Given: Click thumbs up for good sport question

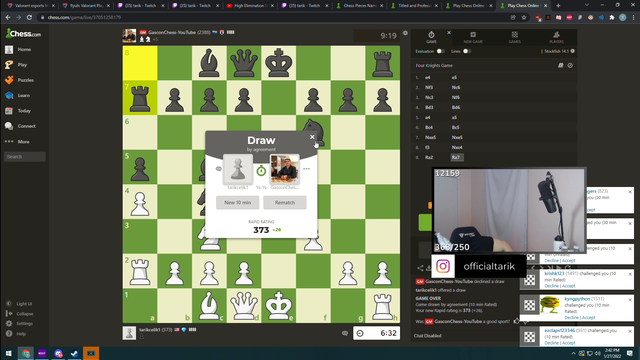Looking at the screenshot, I should (x=517, y=322).
